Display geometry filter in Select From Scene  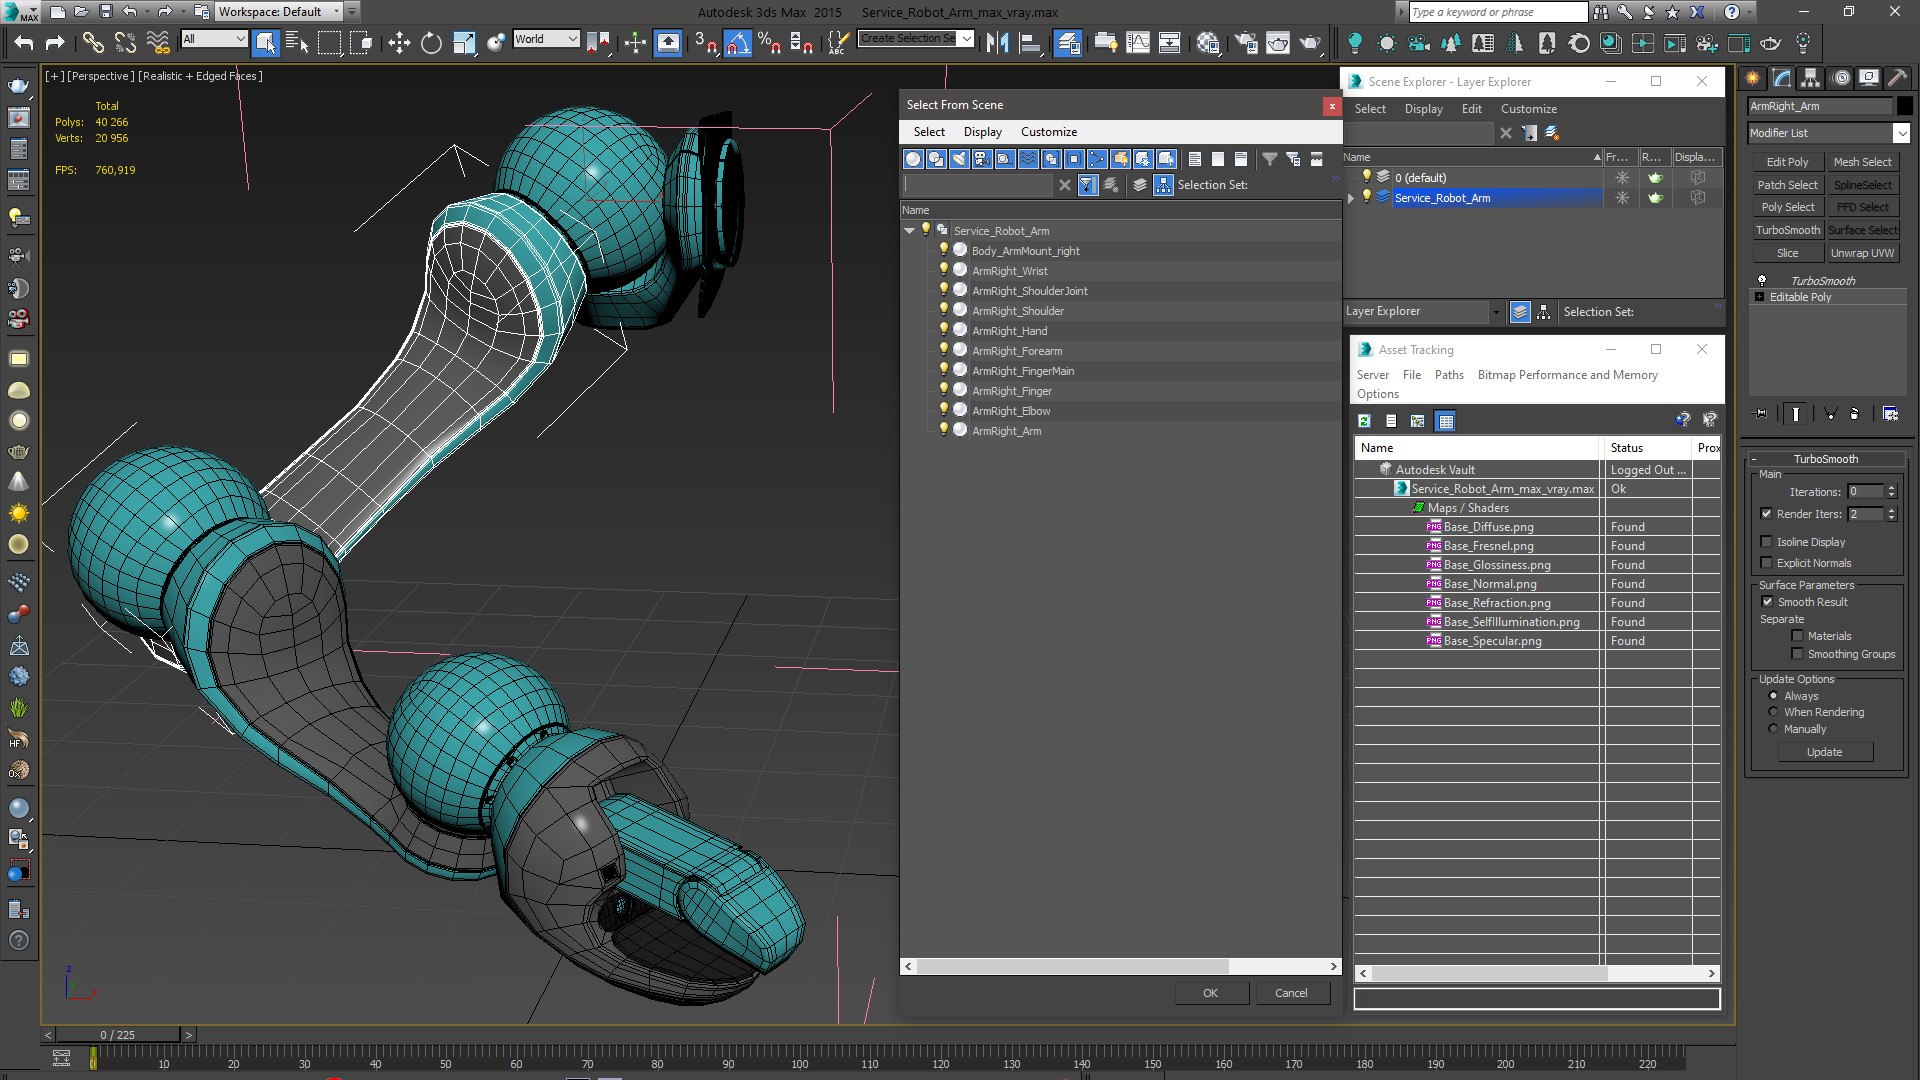point(913,159)
